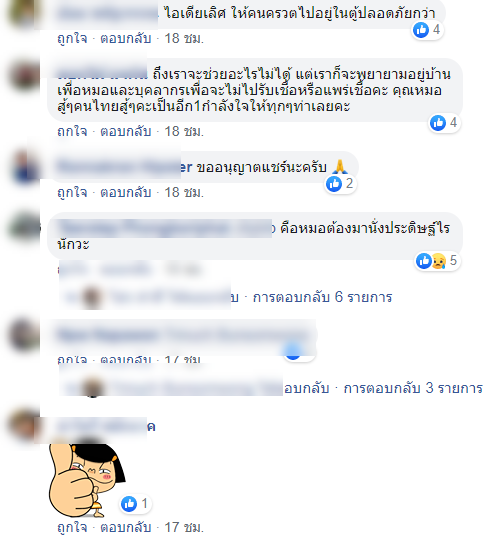
Task: Open reactions on the stay-home encouragement comment
Action: point(444,123)
